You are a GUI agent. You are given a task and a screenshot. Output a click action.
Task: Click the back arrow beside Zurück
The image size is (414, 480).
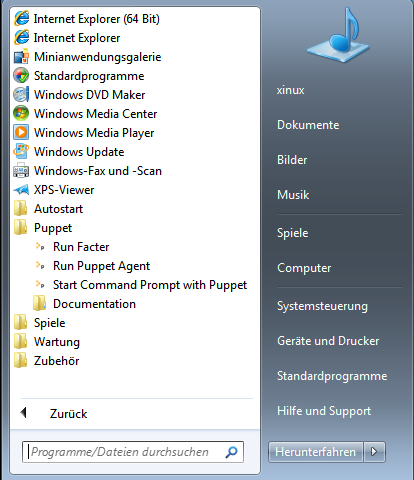pos(23,413)
